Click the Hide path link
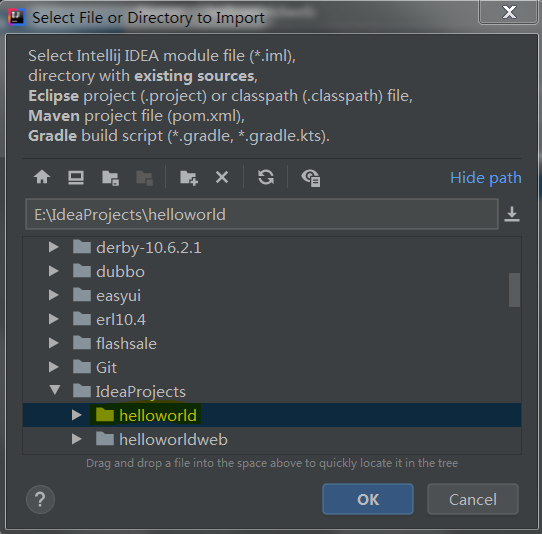The image size is (542, 534). pos(486,178)
